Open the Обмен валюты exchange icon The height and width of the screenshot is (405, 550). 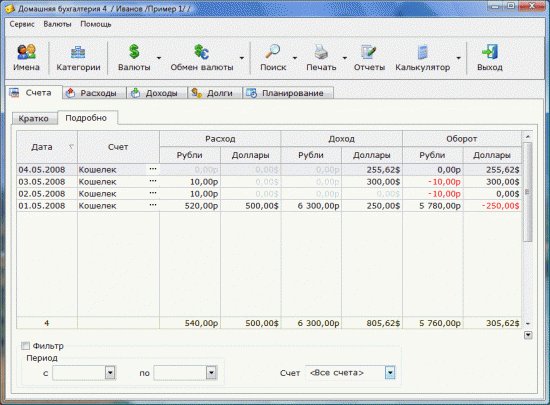201,52
